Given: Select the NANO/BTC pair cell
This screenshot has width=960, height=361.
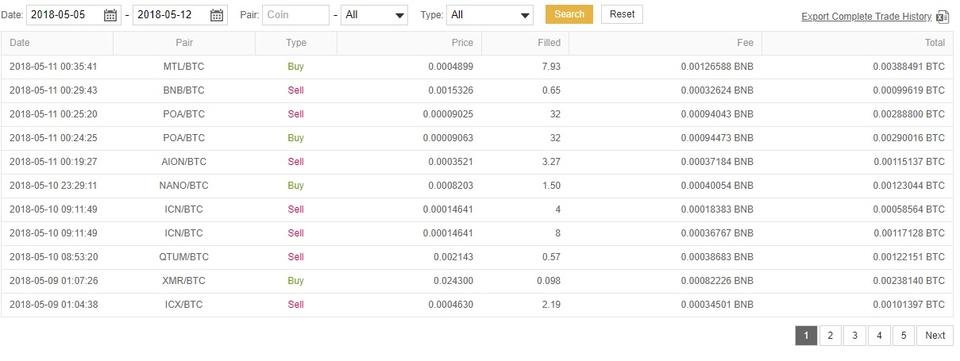Looking at the screenshot, I should pyautogui.click(x=184, y=185).
